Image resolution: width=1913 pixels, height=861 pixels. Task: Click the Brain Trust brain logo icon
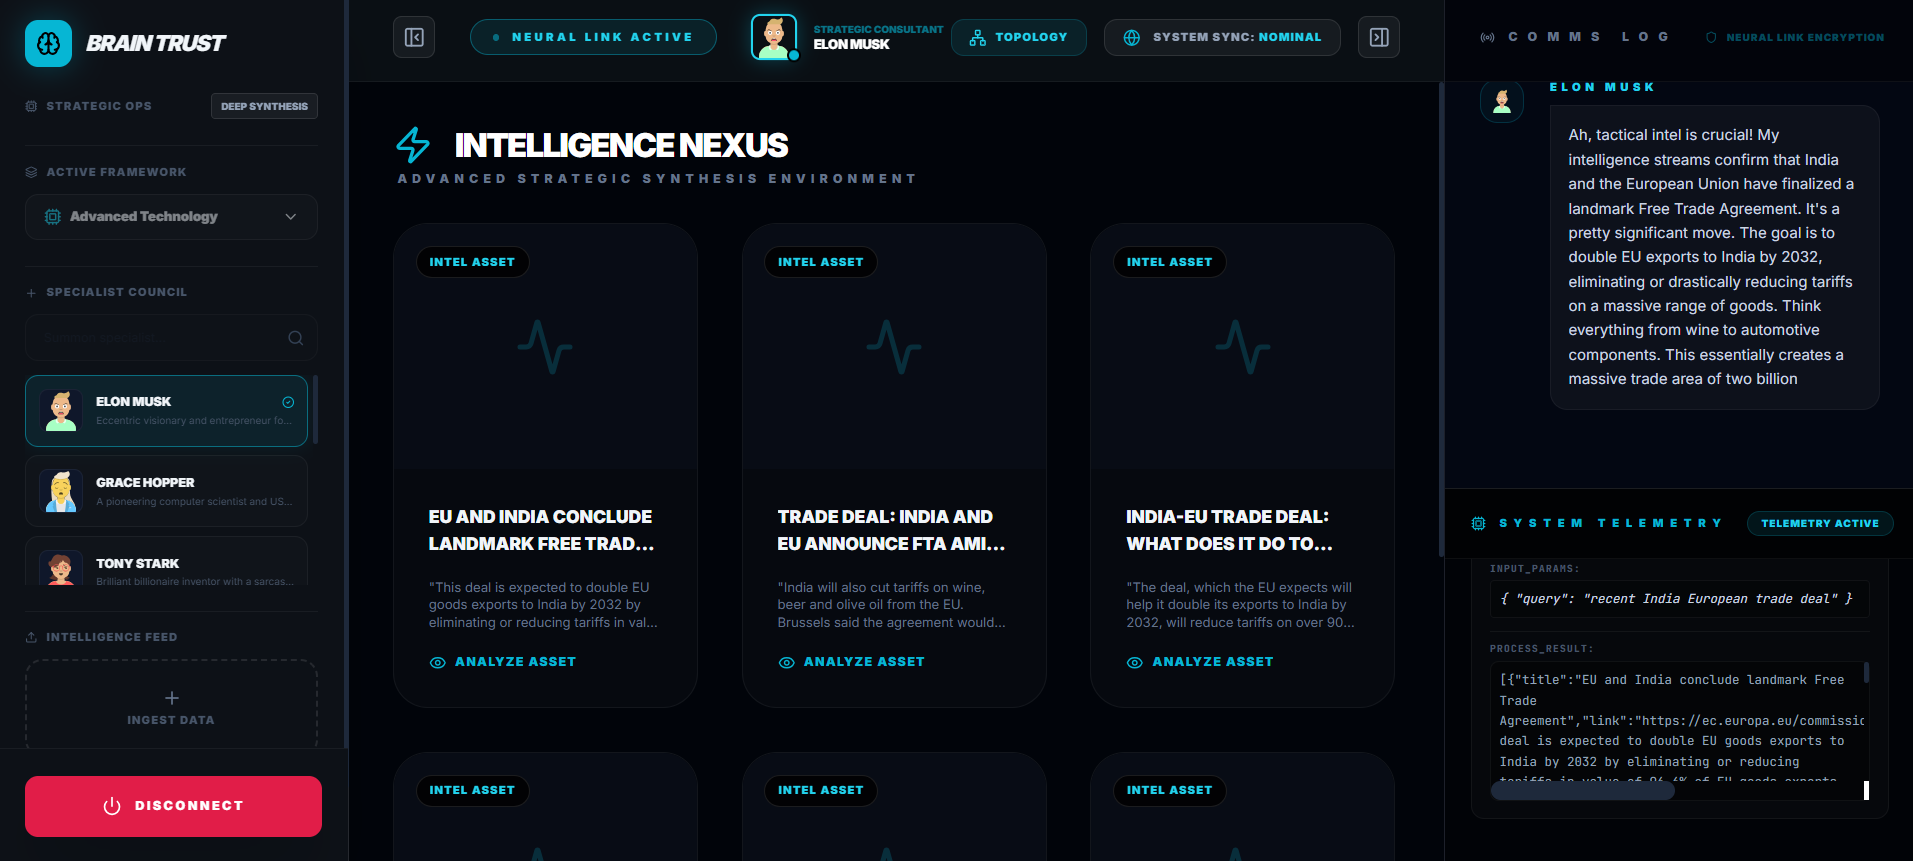pyautogui.click(x=48, y=43)
